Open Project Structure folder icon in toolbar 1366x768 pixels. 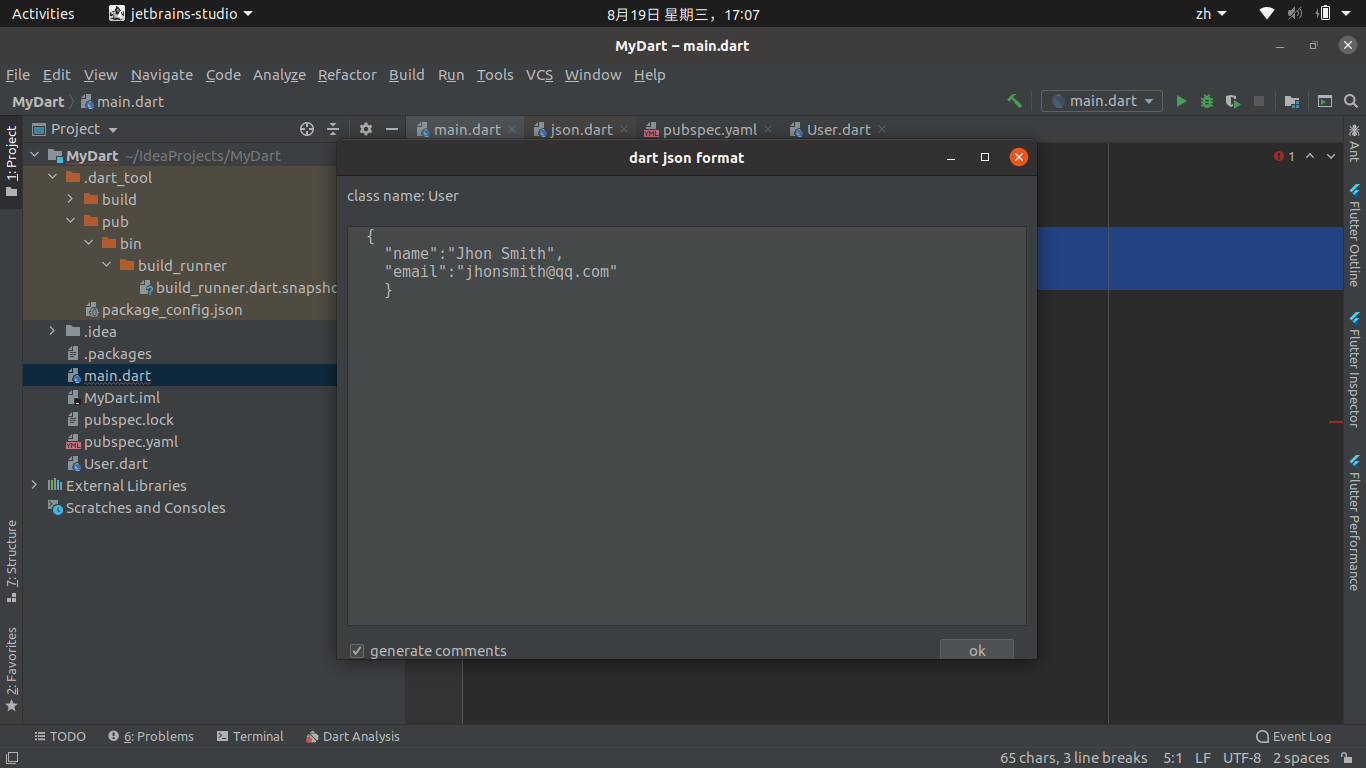pyautogui.click(x=1292, y=101)
